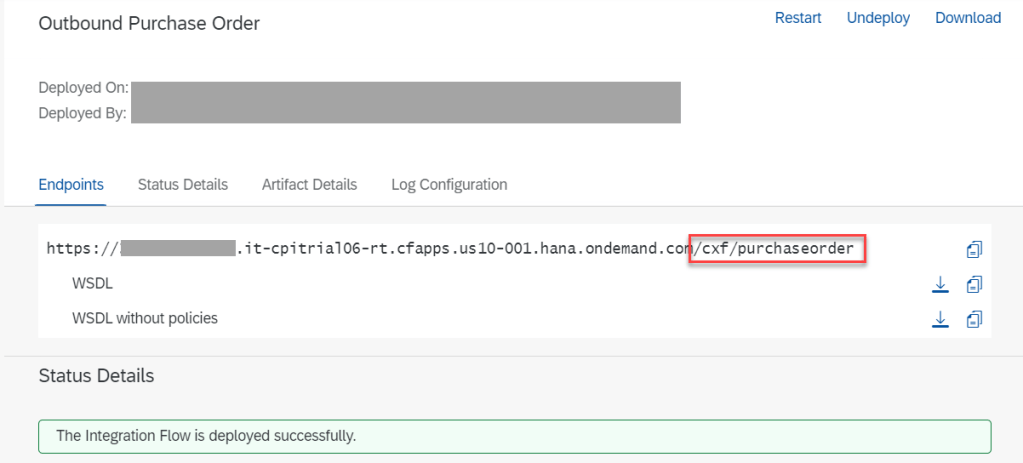The height and width of the screenshot is (463, 1023).
Task: Select the Log Configuration tab
Action: point(449,184)
